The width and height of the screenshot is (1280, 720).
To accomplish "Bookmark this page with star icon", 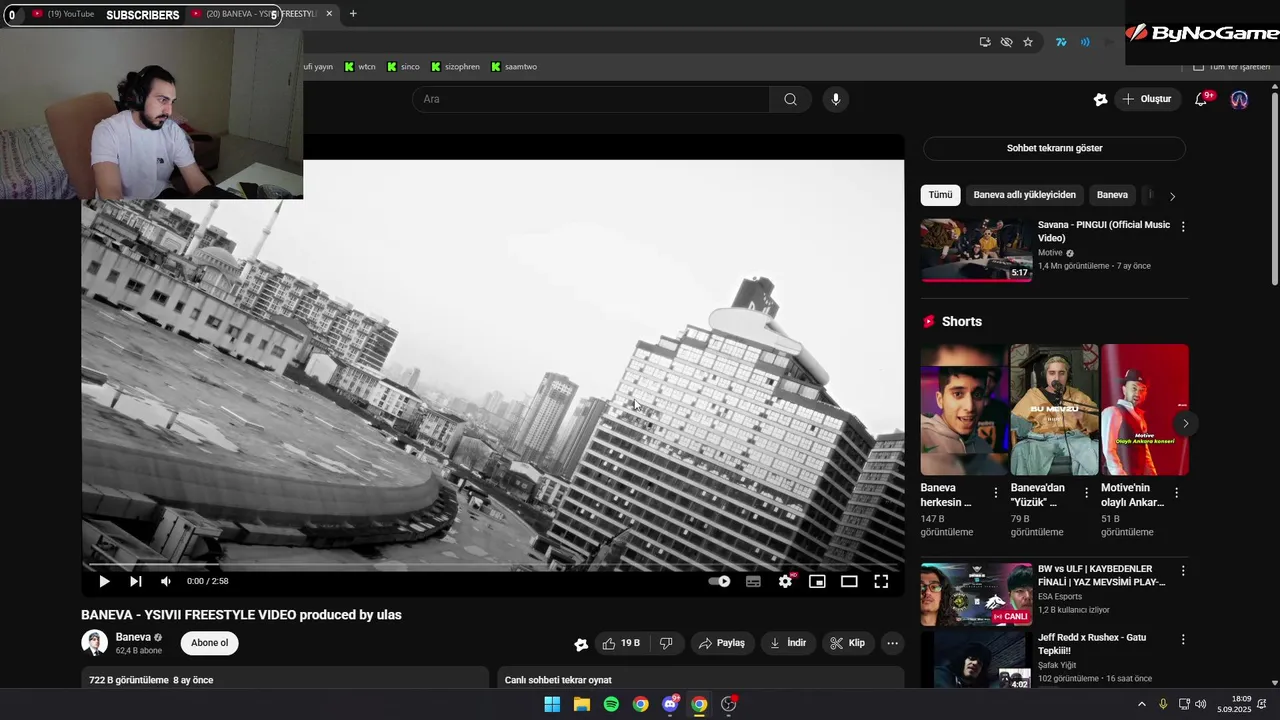I will point(1028,42).
